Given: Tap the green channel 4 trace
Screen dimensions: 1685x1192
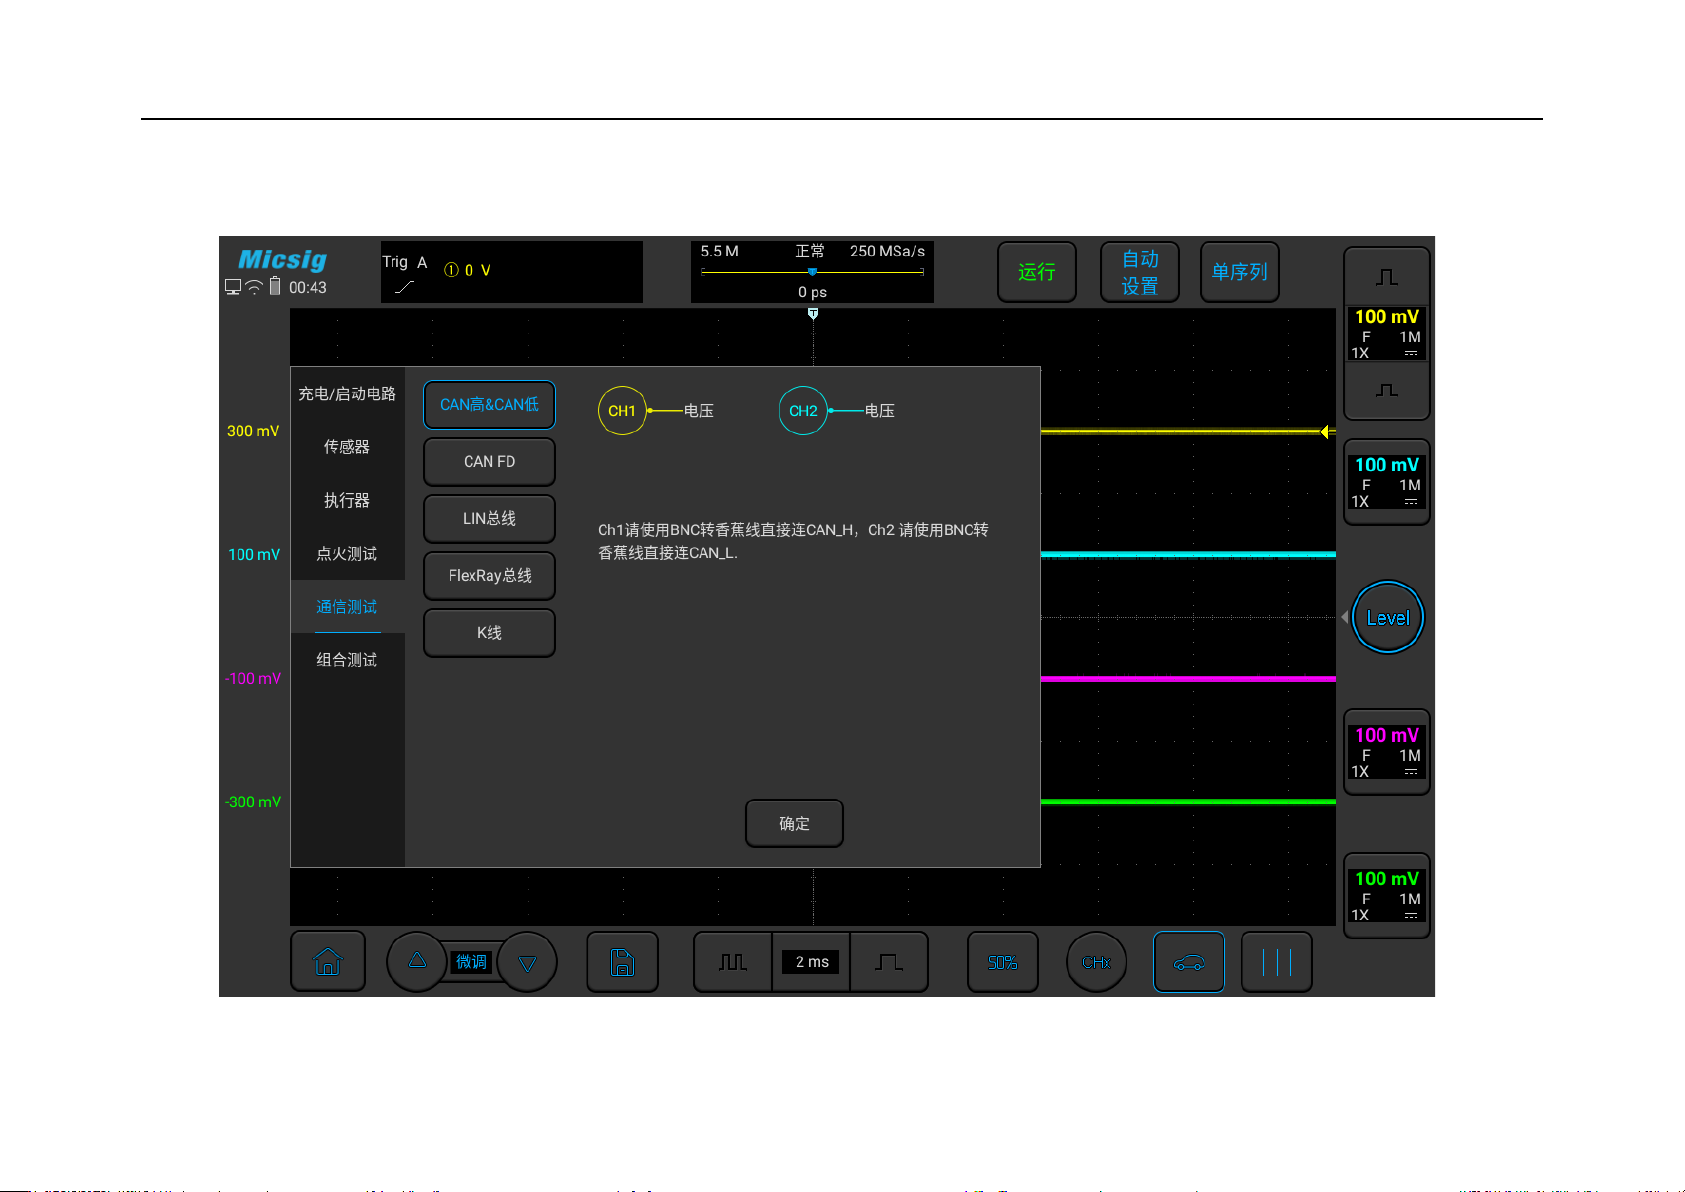Looking at the screenshot, I should [x=1188, y=802].
